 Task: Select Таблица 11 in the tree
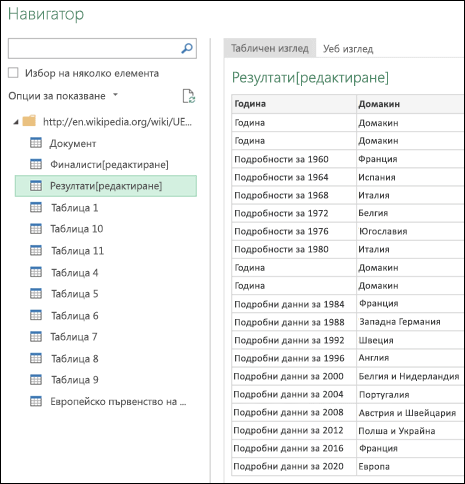pos(77,251)
